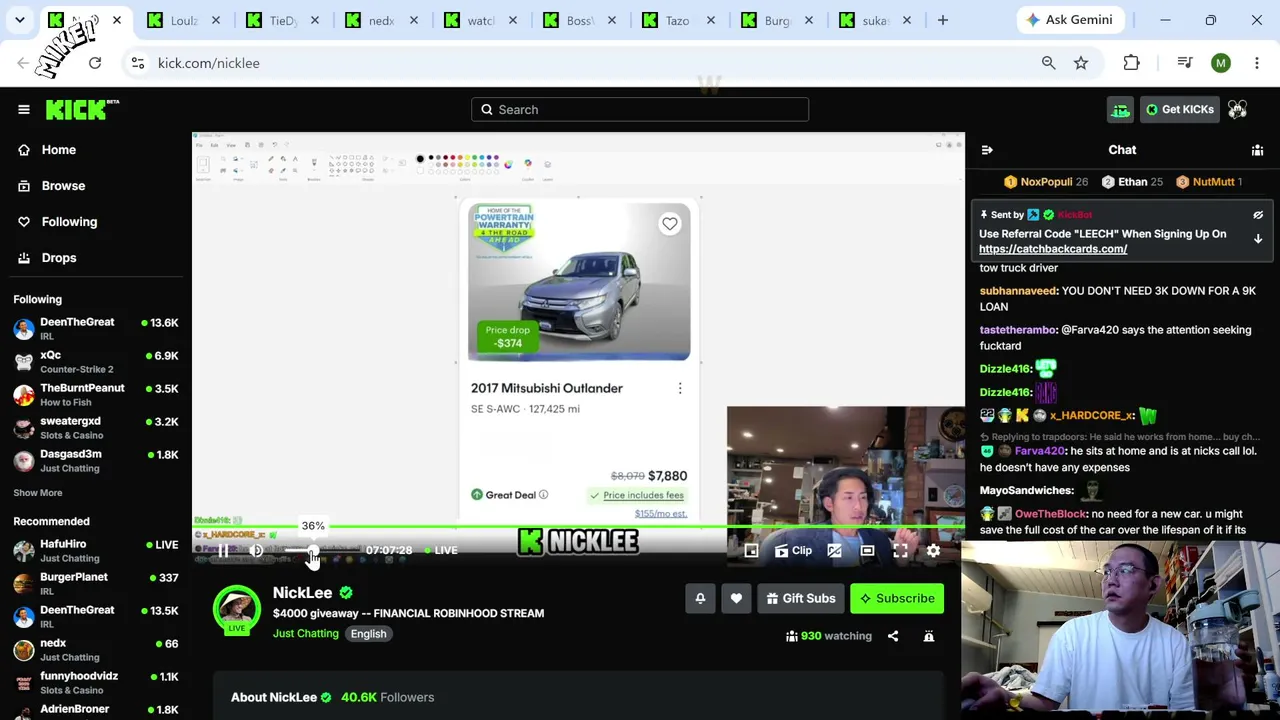Open xQc channel from Following list
Image resolution: width=1280 pixels, height=720 pixels.
(x=96, y=362)
